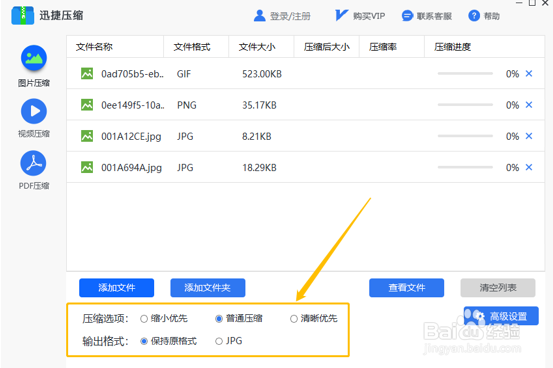Select file name 001A12CE.jpg
The width and height of the screenshot is (553, 368).
tap(131, 137)
